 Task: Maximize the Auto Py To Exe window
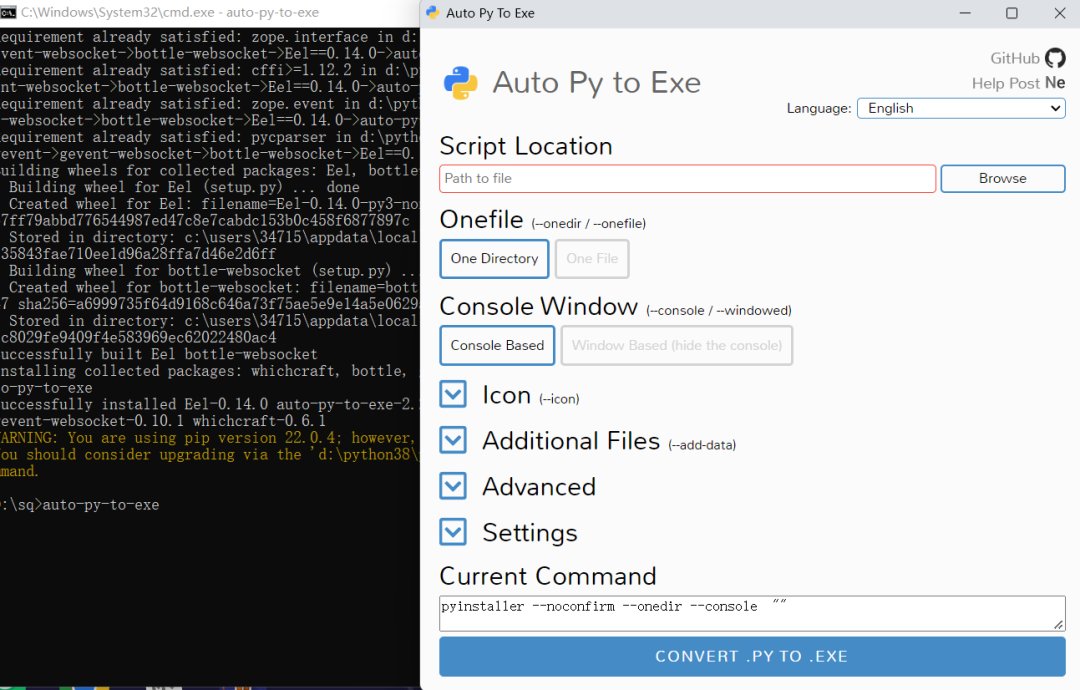(1011, 13)
